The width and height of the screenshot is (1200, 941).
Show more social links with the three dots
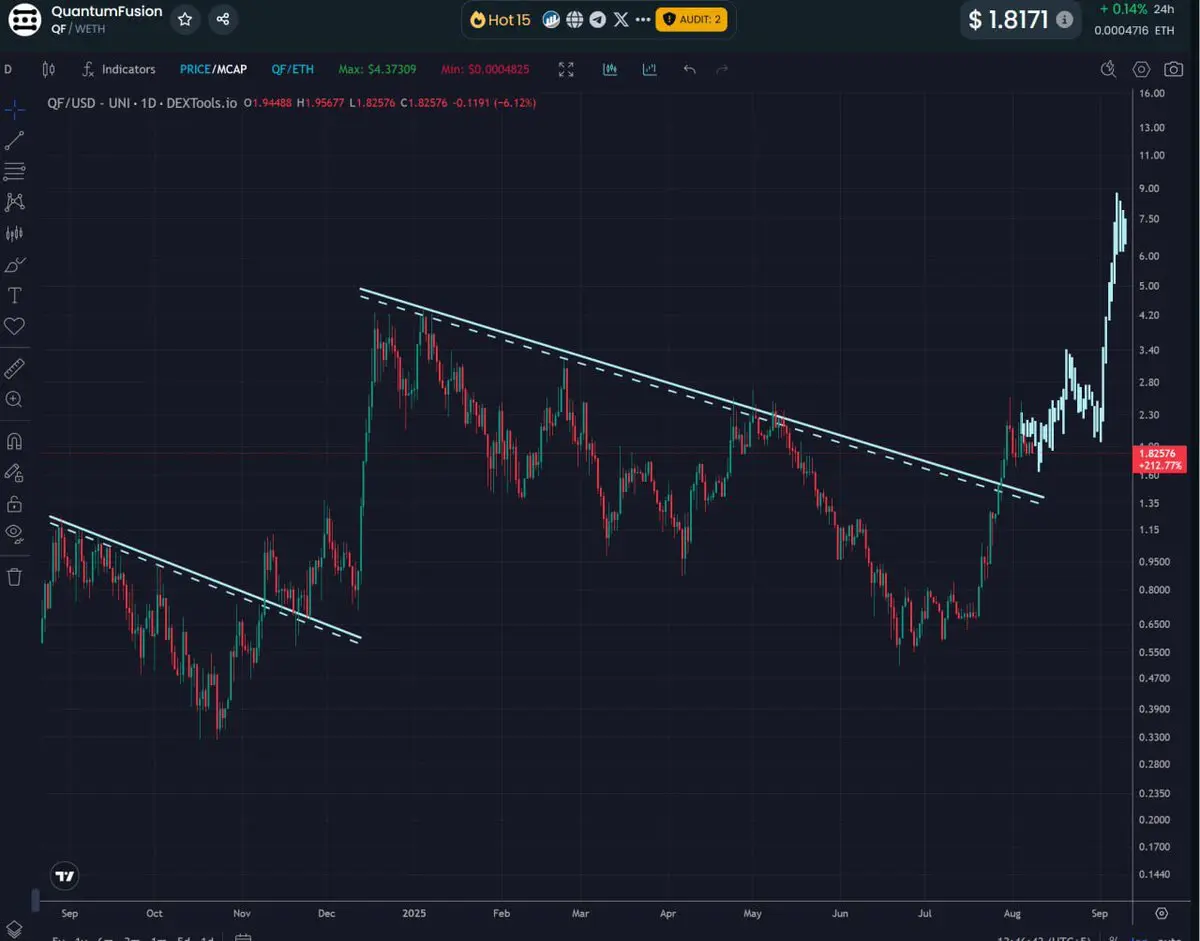643,19
